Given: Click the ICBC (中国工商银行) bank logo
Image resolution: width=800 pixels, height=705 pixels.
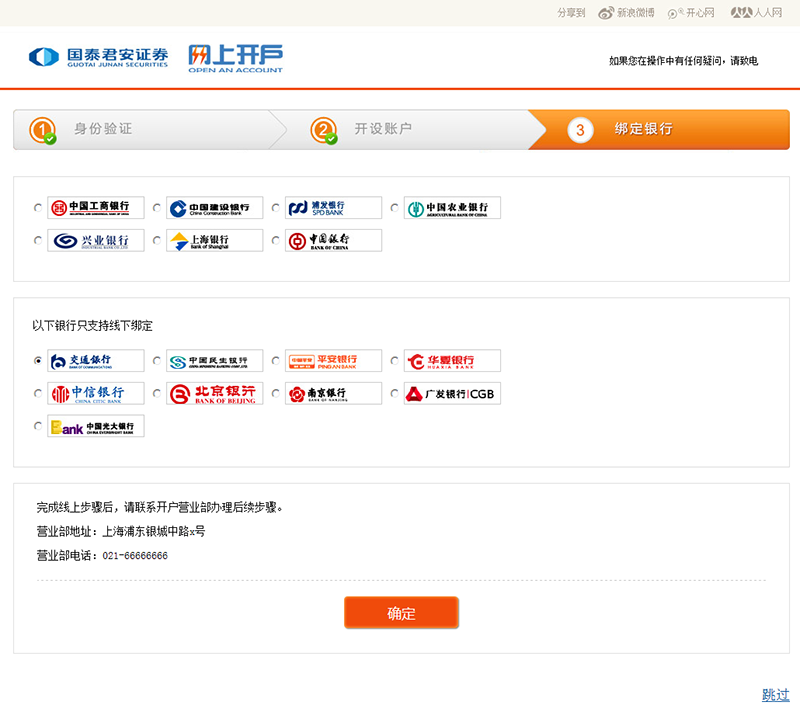Looking at the screenshot, I should 96,208.
